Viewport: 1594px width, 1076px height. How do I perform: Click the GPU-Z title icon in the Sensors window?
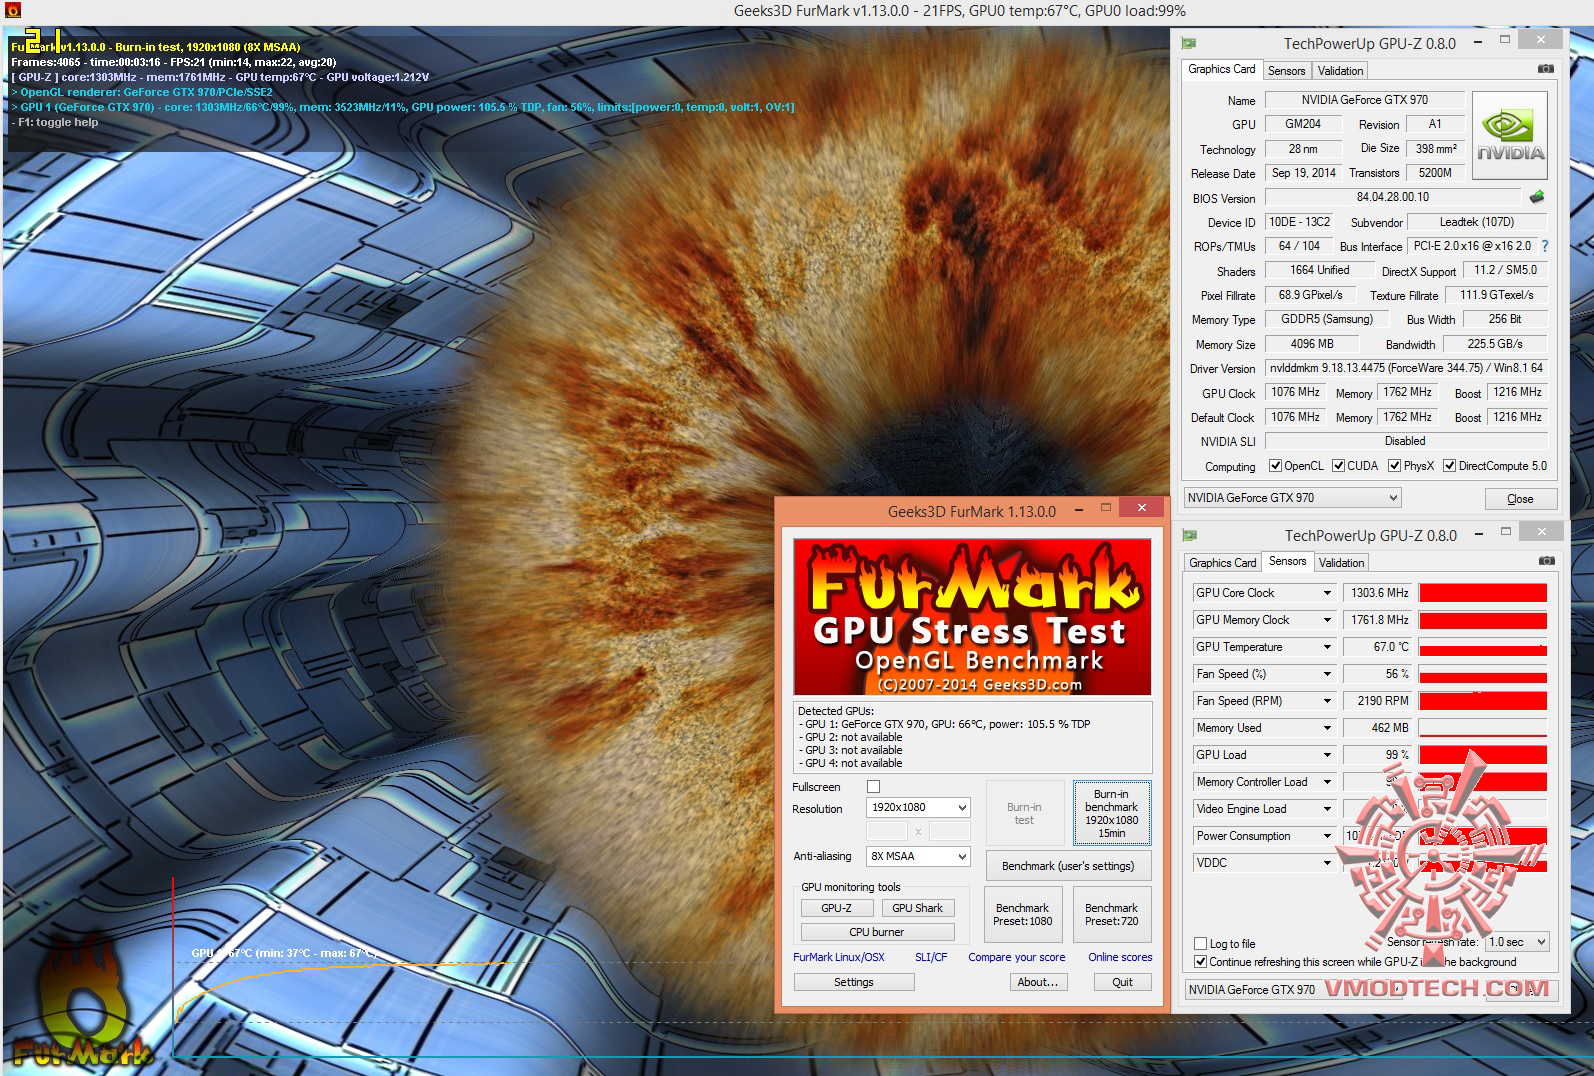tap(1190, 535)
